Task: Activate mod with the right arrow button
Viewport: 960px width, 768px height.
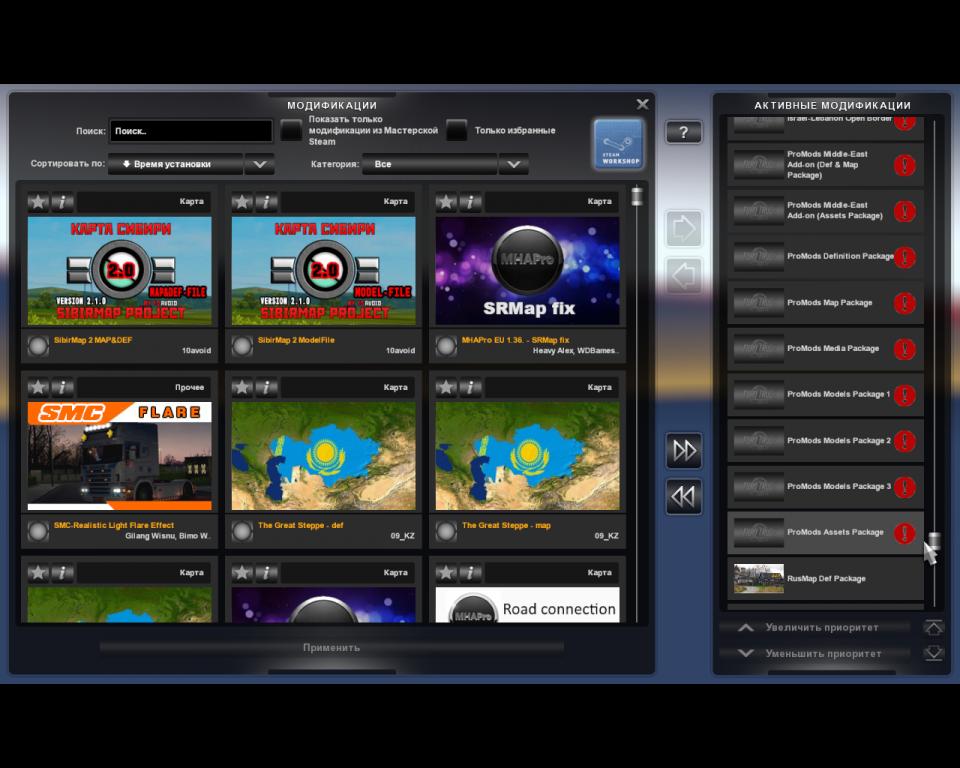Action: click(x=683, y=228)
